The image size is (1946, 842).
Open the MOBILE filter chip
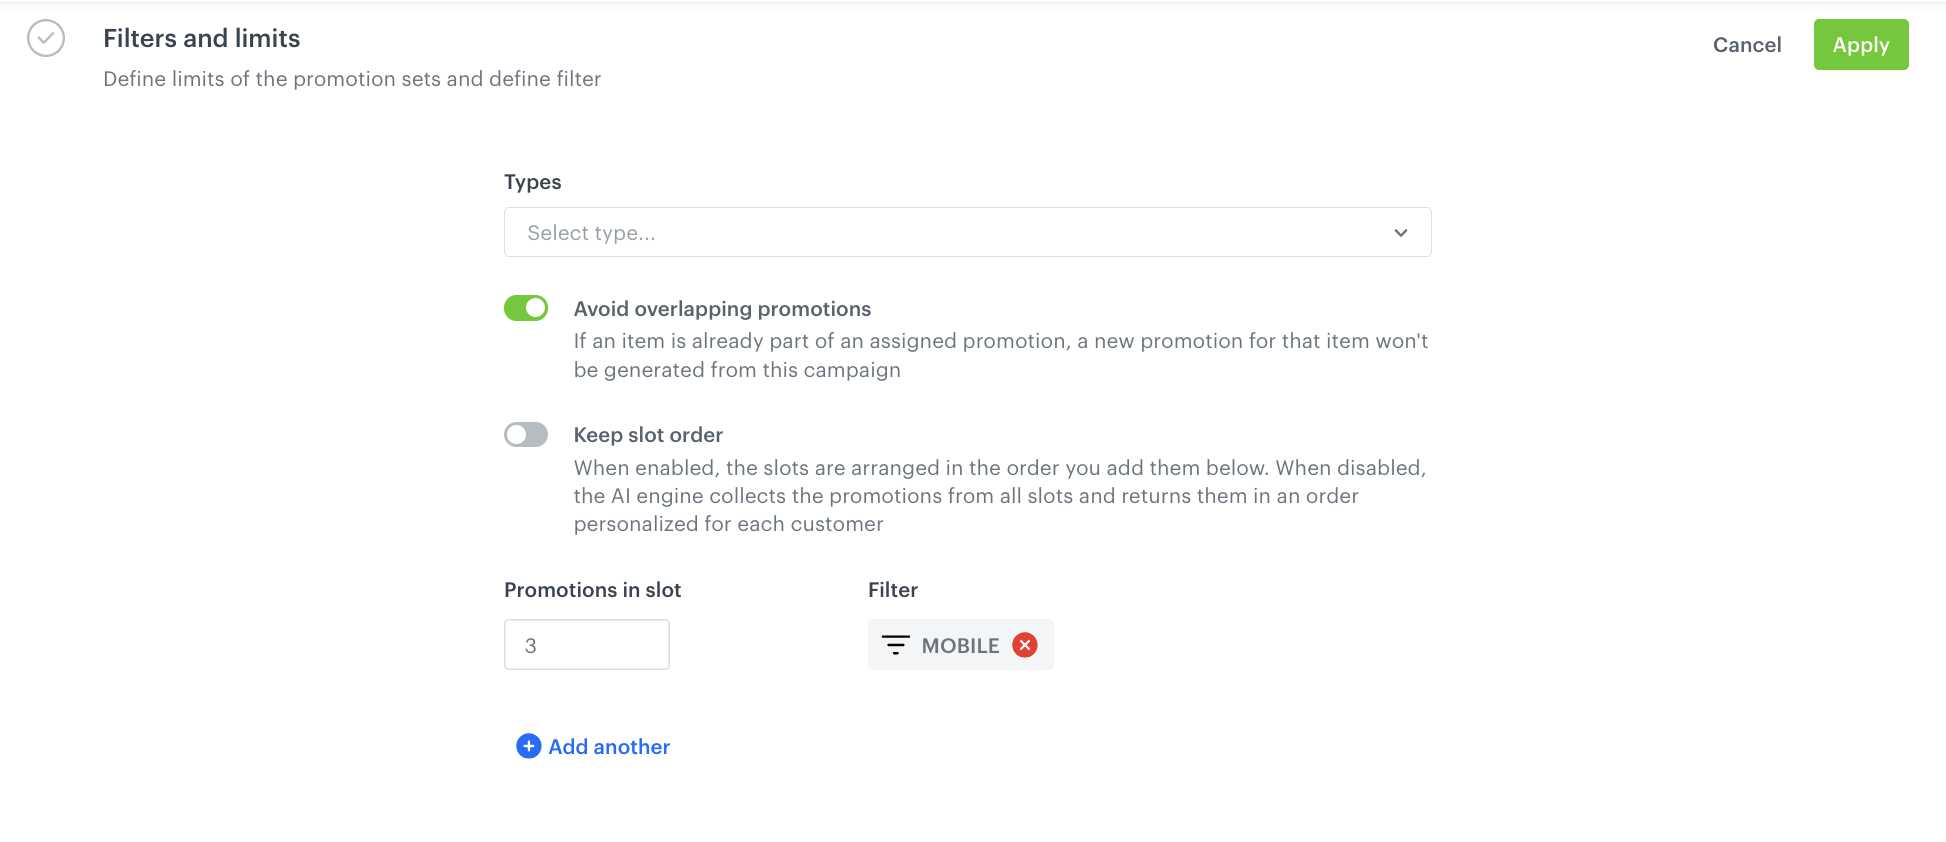pos(959,646)
